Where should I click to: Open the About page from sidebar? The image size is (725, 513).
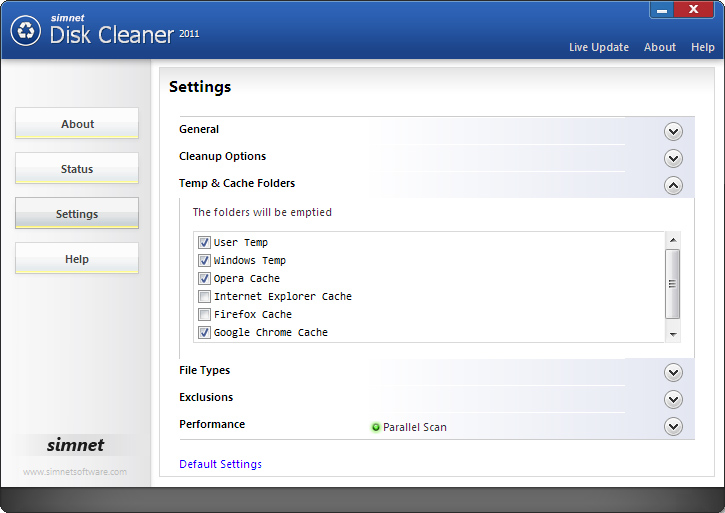click(x=77, y=124)
